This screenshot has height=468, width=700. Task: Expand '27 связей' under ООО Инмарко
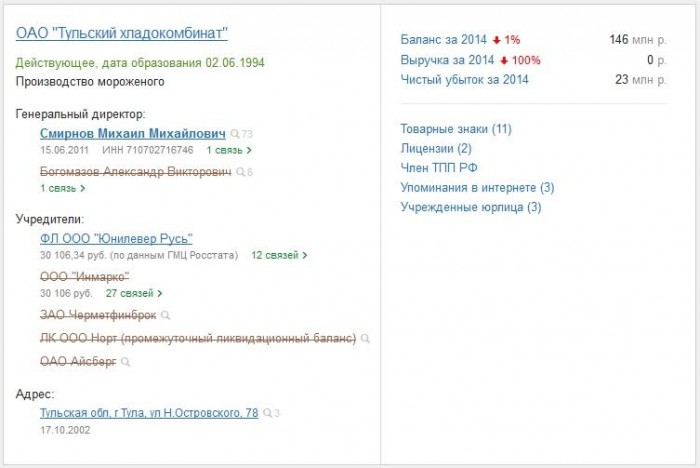point(134,294)
